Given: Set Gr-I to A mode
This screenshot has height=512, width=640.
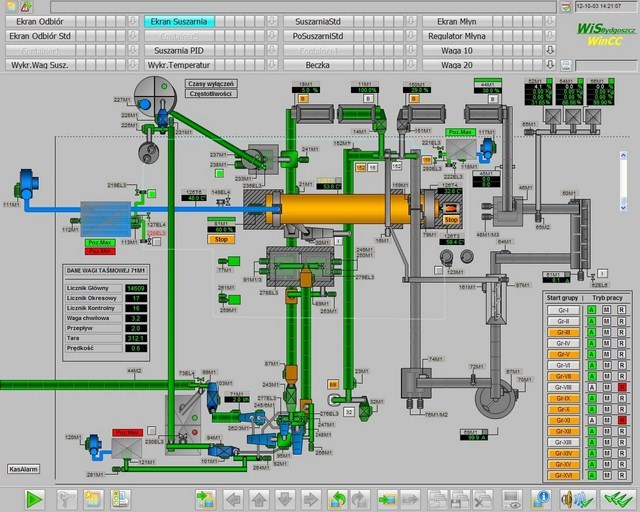Looking at the screenshot, I should [x=591, y=310].
